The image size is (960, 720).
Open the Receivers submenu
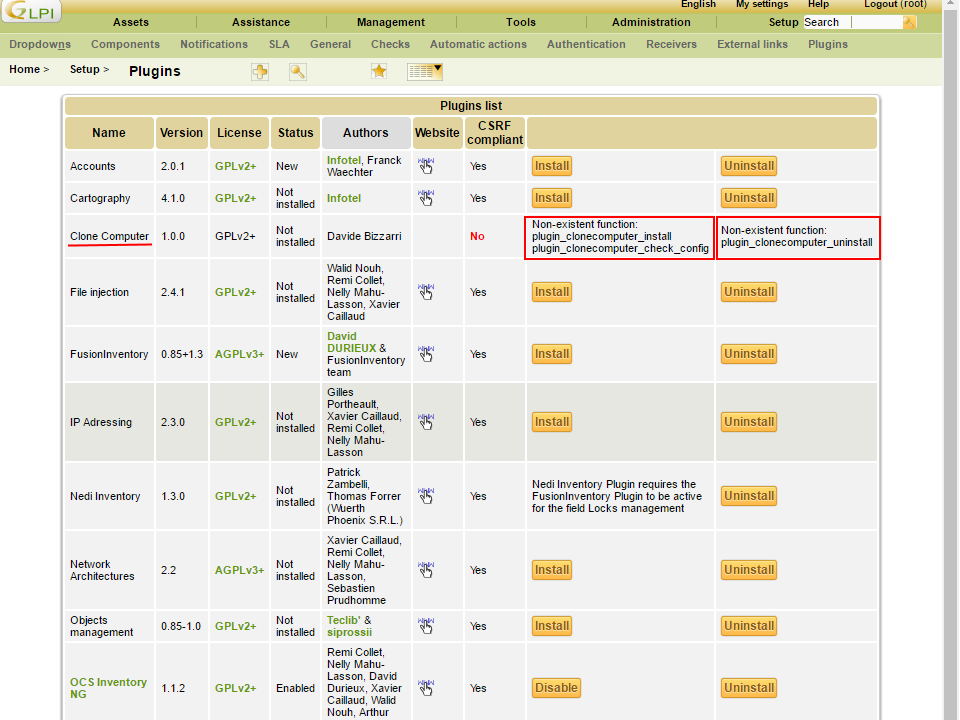point(671,44)
